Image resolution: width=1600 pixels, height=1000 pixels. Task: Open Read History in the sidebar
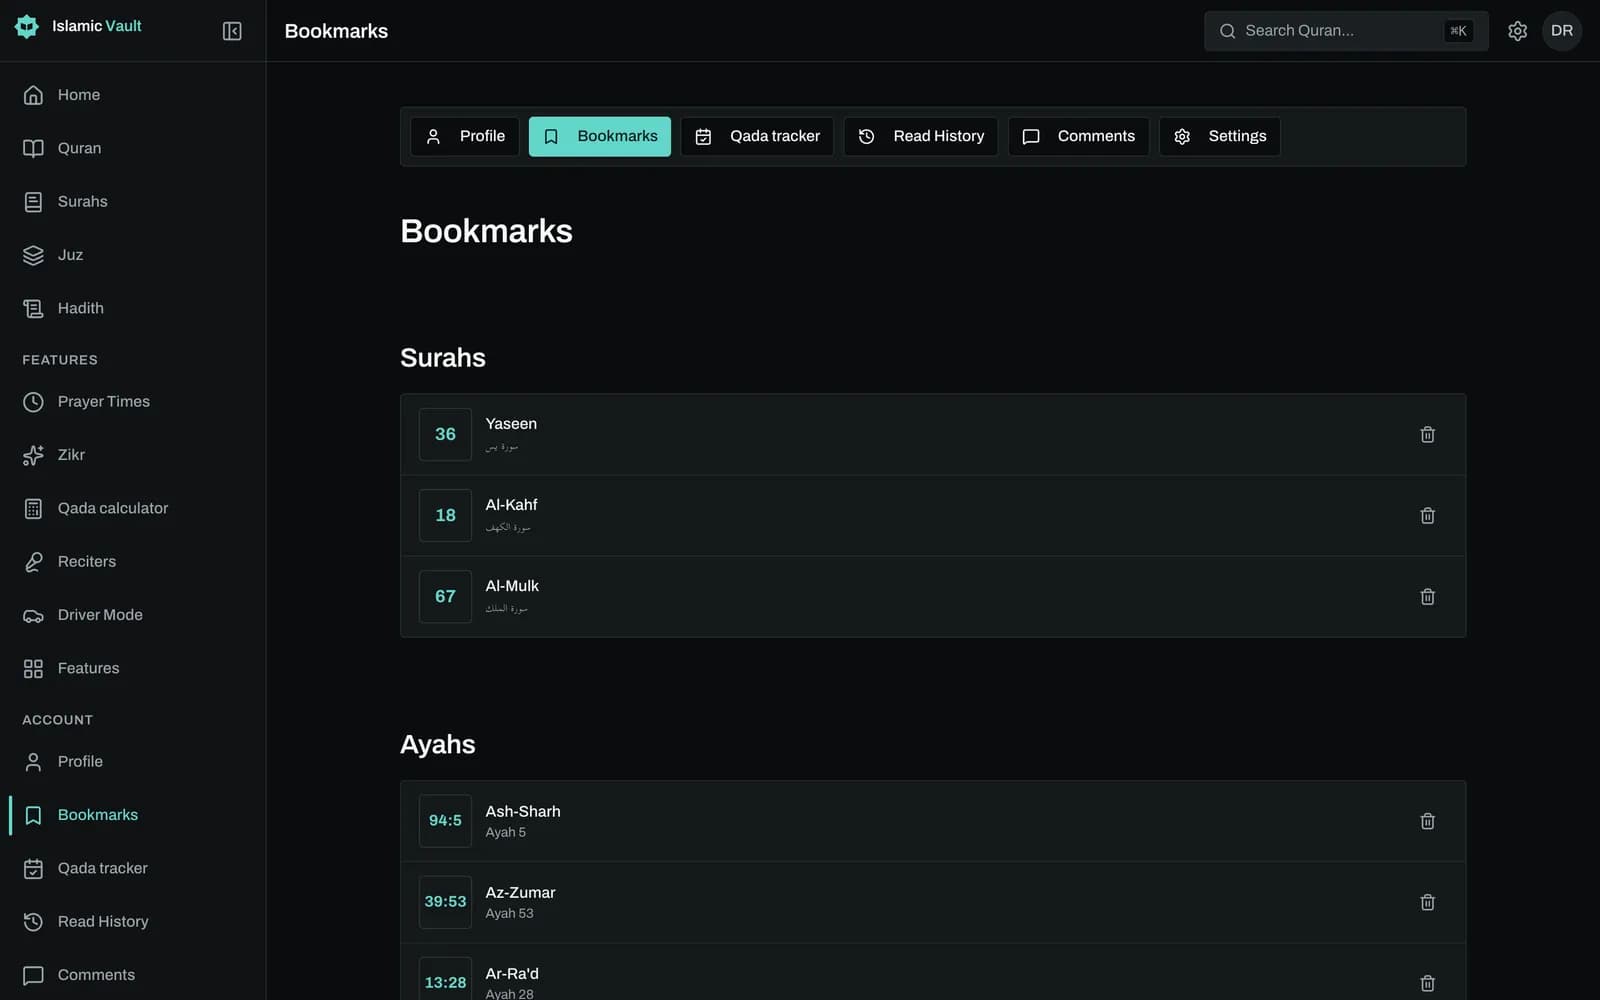(133, 921)
